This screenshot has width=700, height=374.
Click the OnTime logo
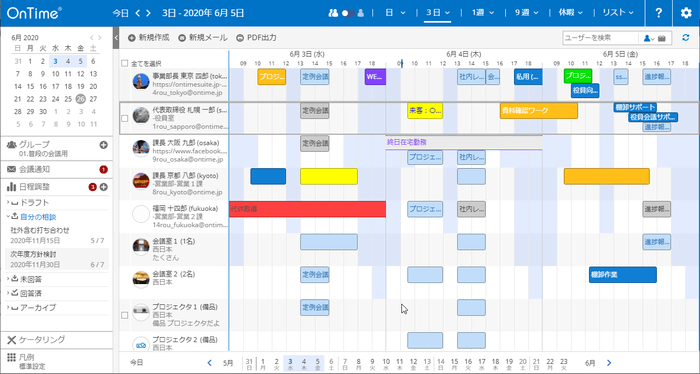(x=34, y=13)
